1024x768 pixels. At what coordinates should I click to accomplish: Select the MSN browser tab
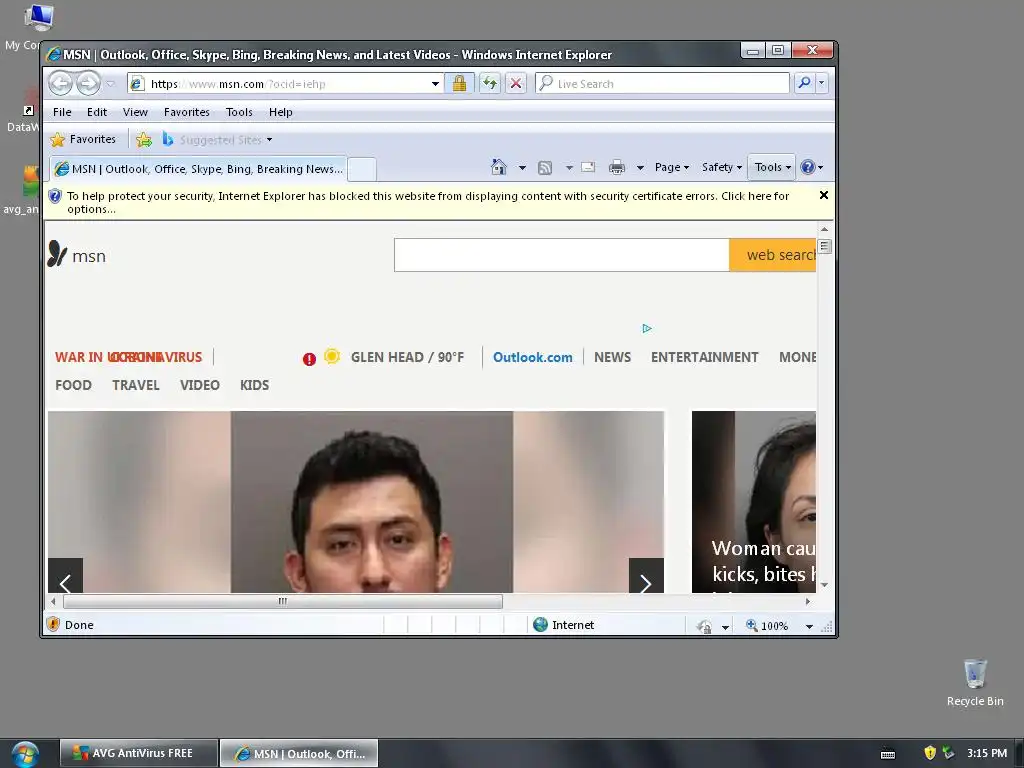198,169
